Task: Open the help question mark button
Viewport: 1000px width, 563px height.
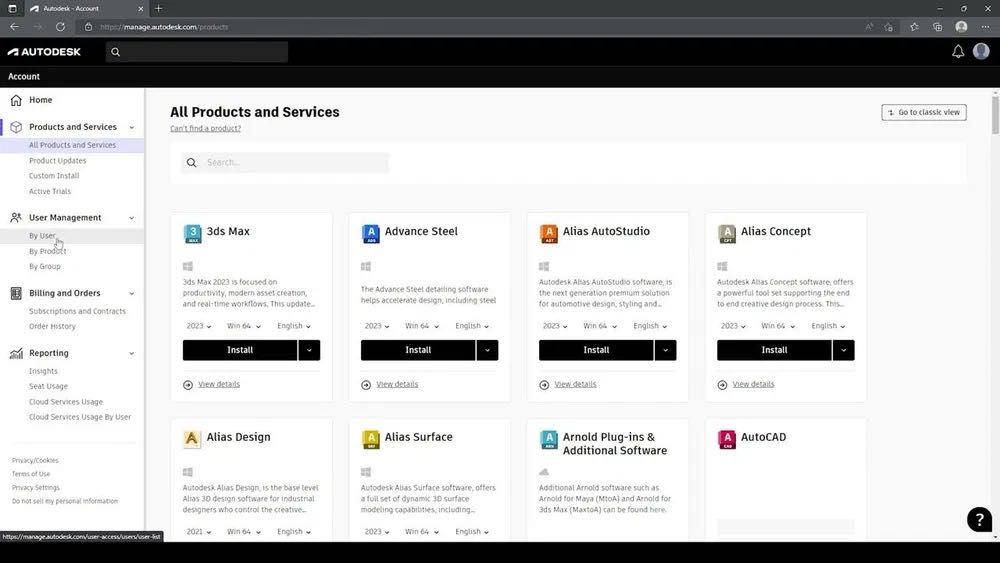Action: tap(979, 519)
